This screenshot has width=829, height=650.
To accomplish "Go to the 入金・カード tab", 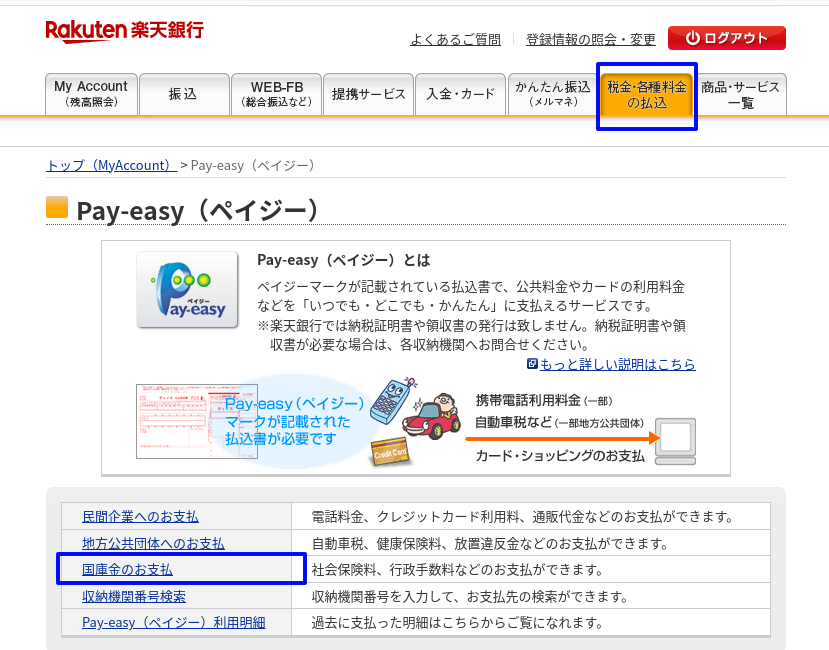I will 460,94.
